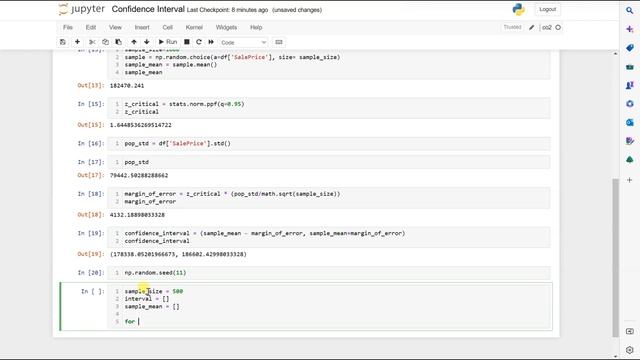Move selected cell down arrow

click(147, 42)
